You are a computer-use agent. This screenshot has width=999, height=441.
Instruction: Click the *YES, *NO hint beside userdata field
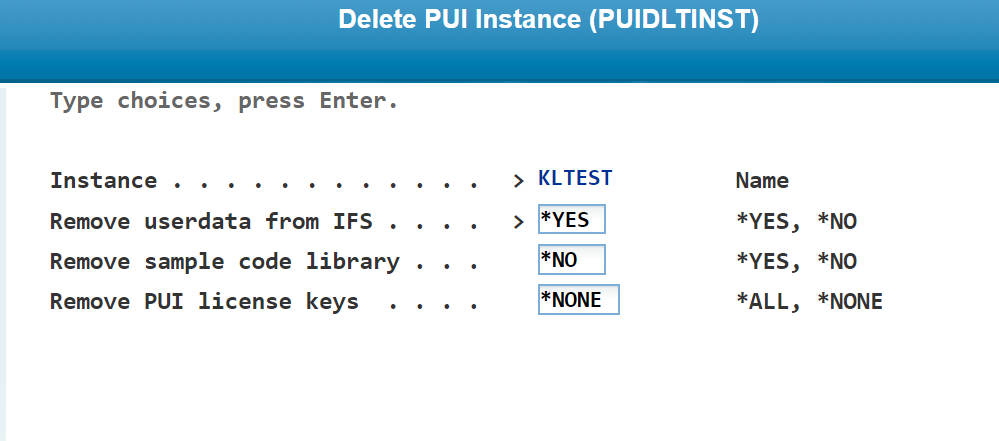tap(796, 222)
